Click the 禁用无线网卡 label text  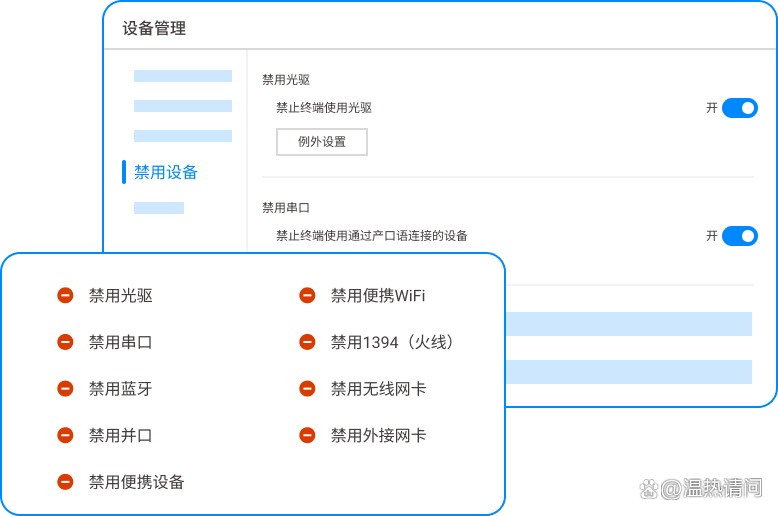pos(378,389)
